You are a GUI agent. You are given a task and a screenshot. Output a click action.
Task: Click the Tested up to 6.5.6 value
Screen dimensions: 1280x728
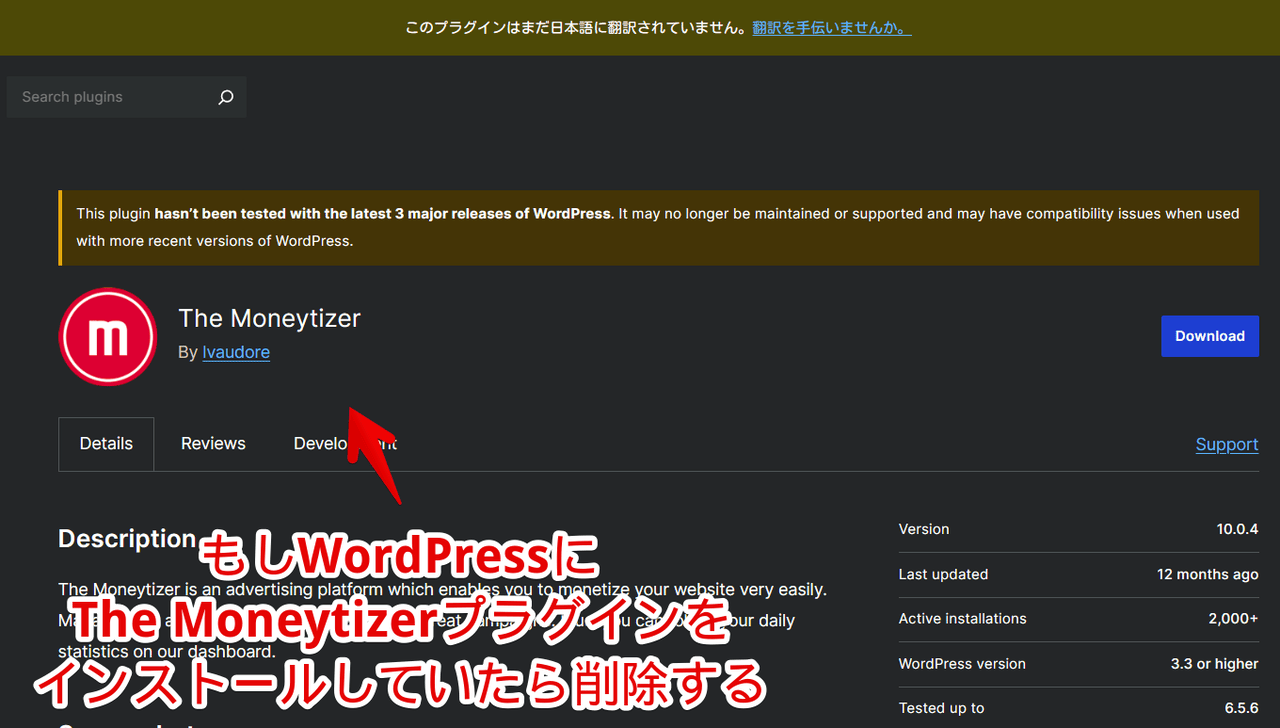pos(1242,708)
